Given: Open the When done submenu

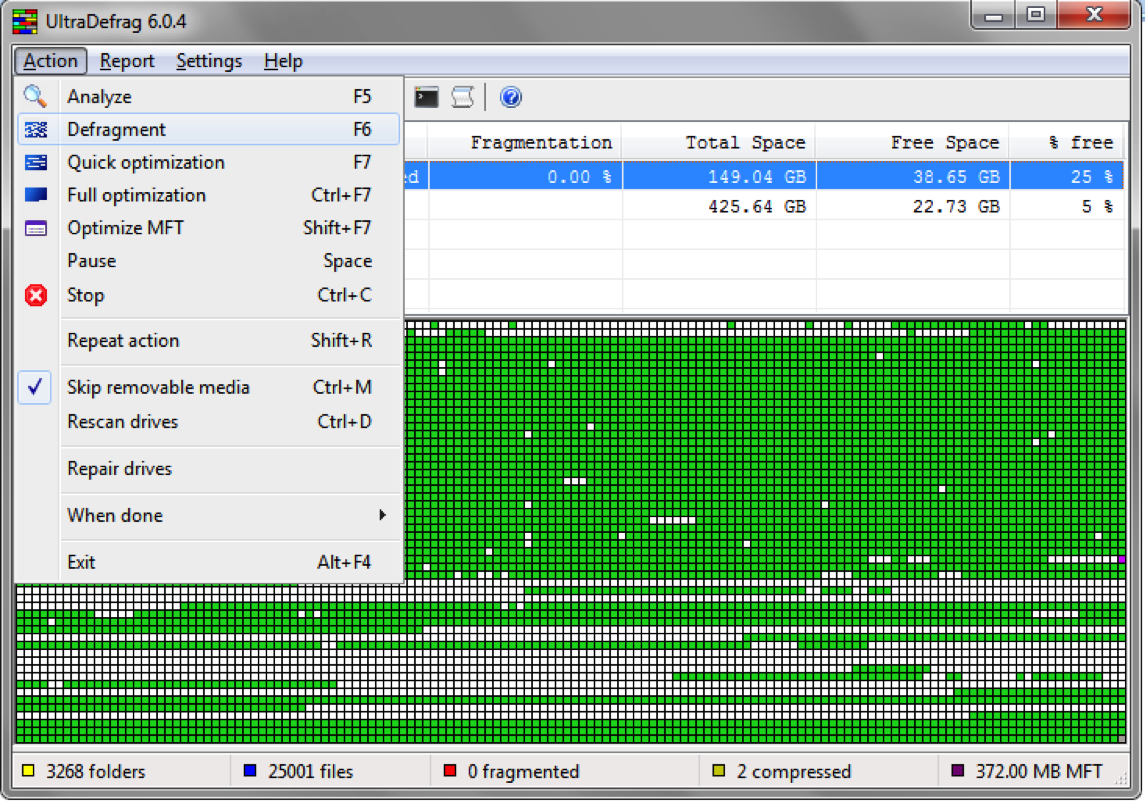Looking at the screenshot, I should click(208, 515).
